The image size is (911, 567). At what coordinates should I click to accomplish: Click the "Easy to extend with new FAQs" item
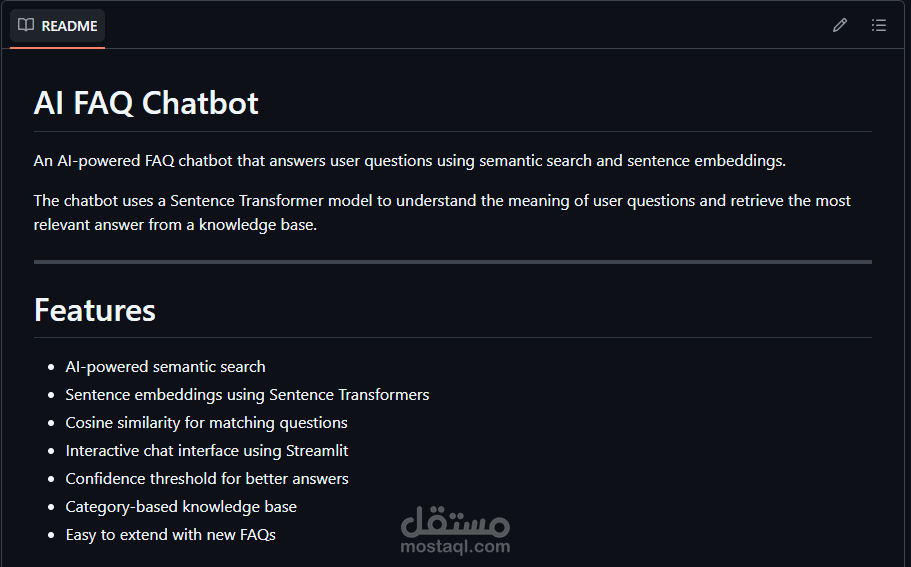(x=170, y=535)
